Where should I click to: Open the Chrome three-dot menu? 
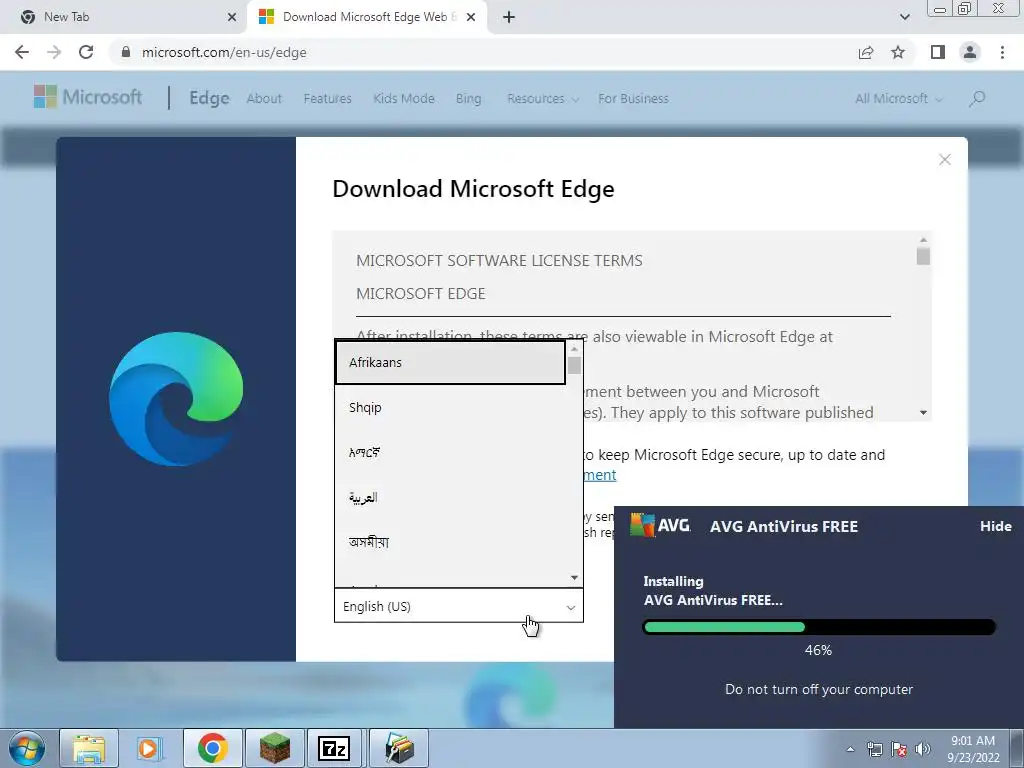coord(1002,52)
